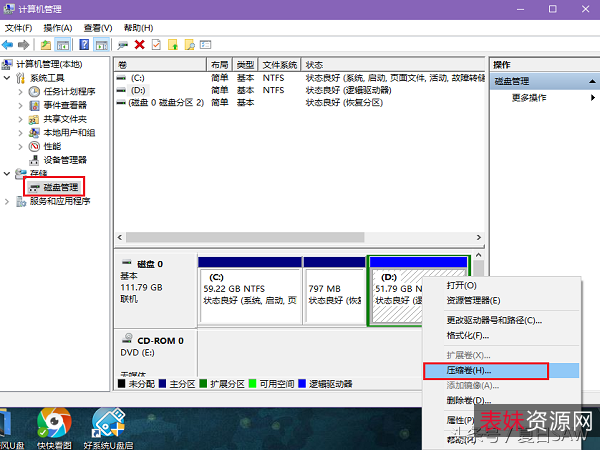Open the Action (操作) menu
Viewport: 600px width, 450px height.
[58, 28]
